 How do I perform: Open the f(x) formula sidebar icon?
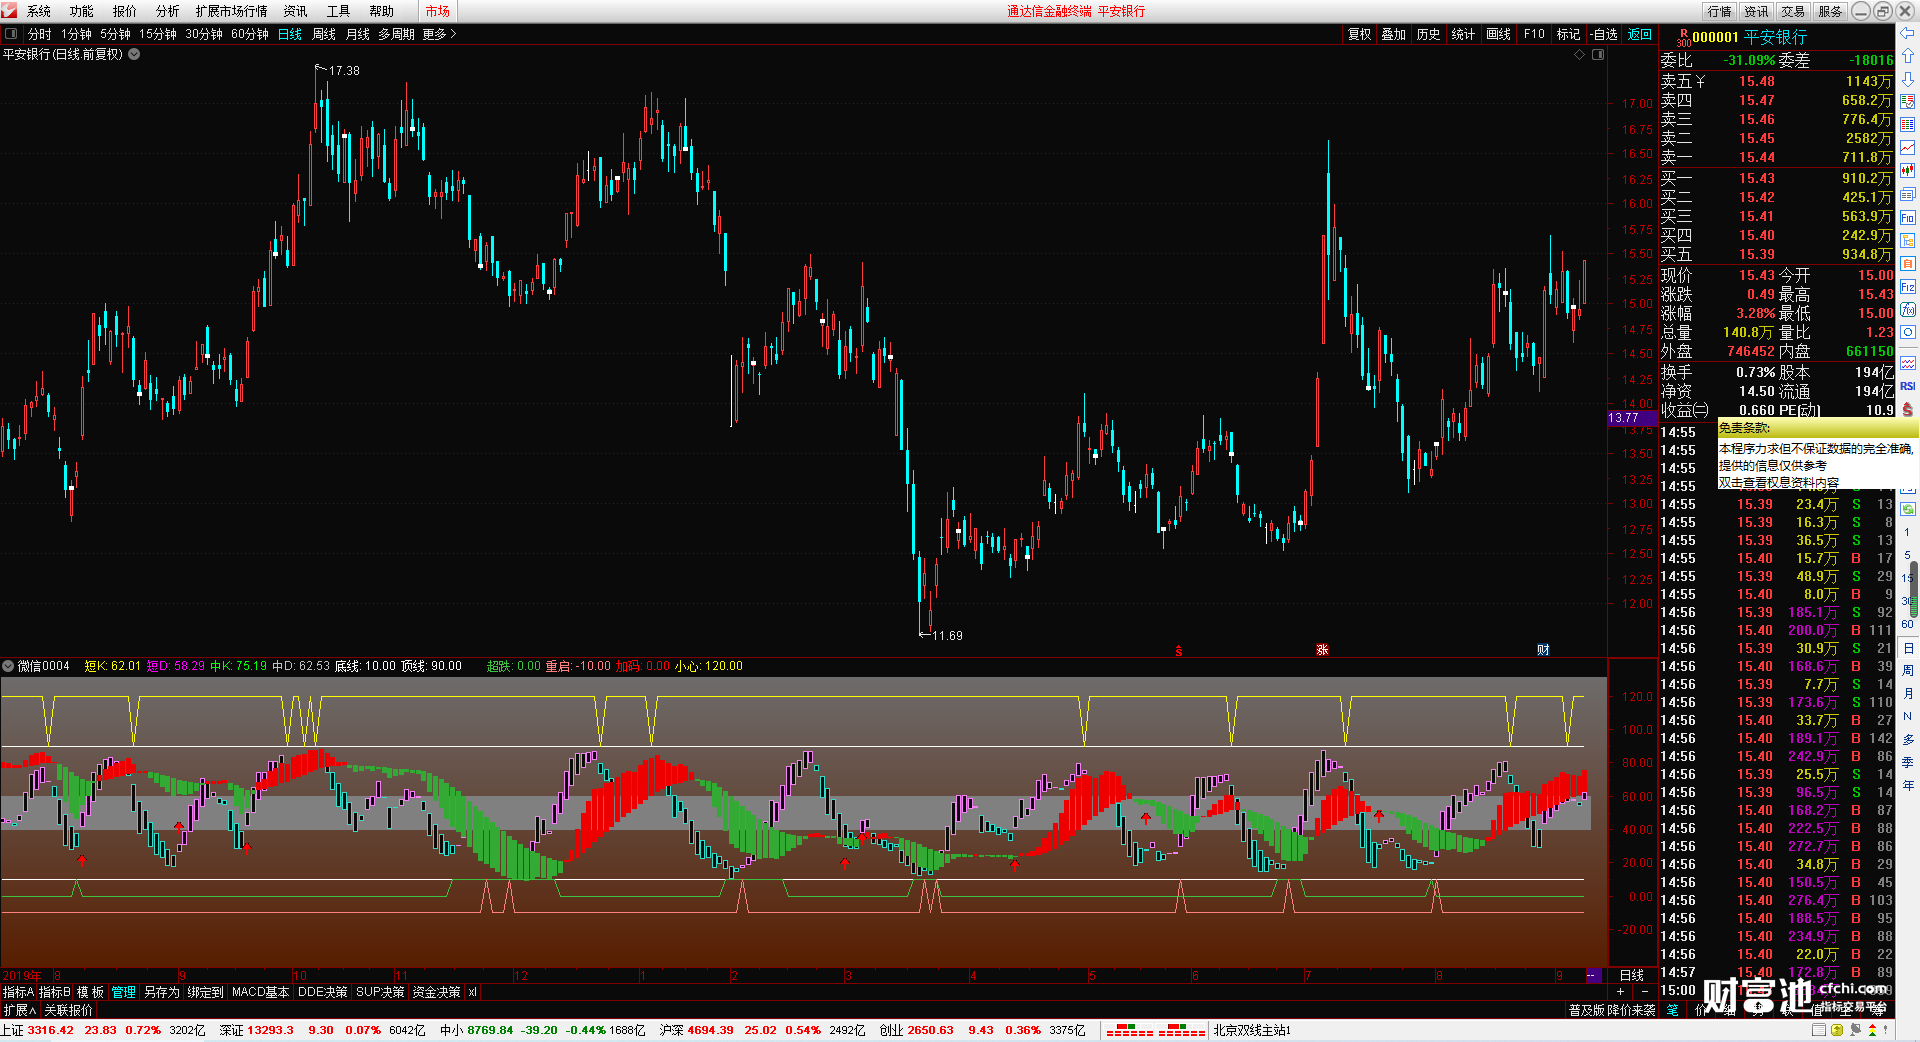click(1908, 310)
